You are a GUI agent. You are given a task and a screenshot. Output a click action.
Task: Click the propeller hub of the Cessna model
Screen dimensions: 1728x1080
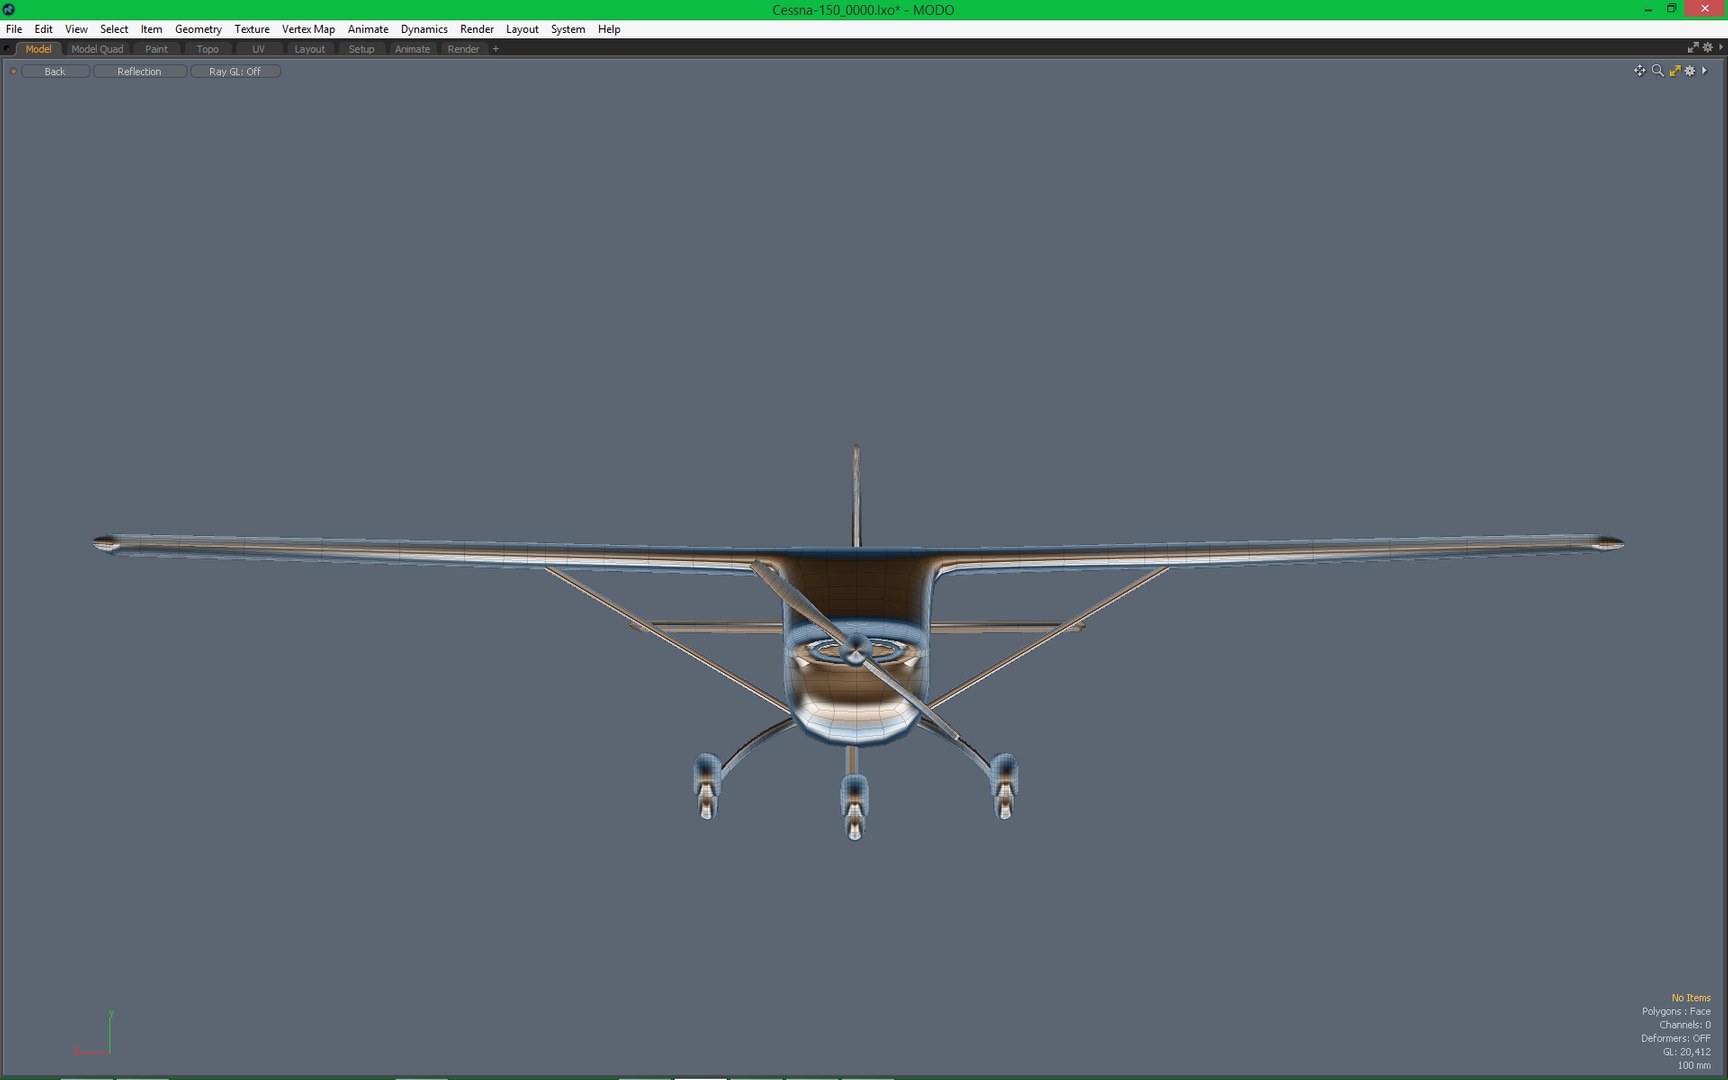(855, 651)
